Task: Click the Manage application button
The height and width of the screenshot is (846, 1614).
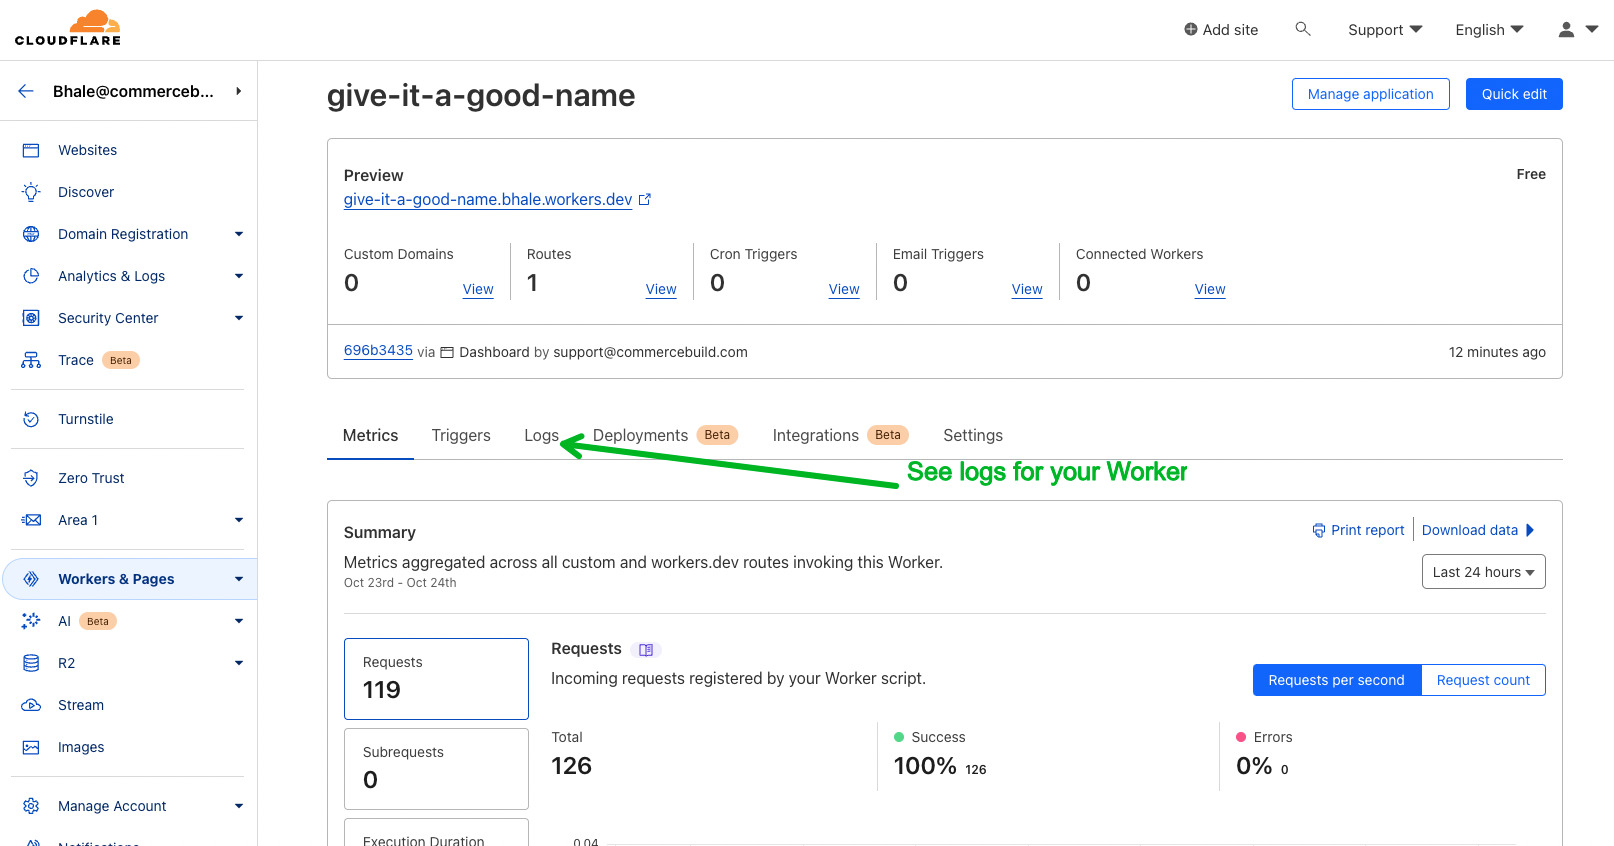Action: (x=1370, y=94)
